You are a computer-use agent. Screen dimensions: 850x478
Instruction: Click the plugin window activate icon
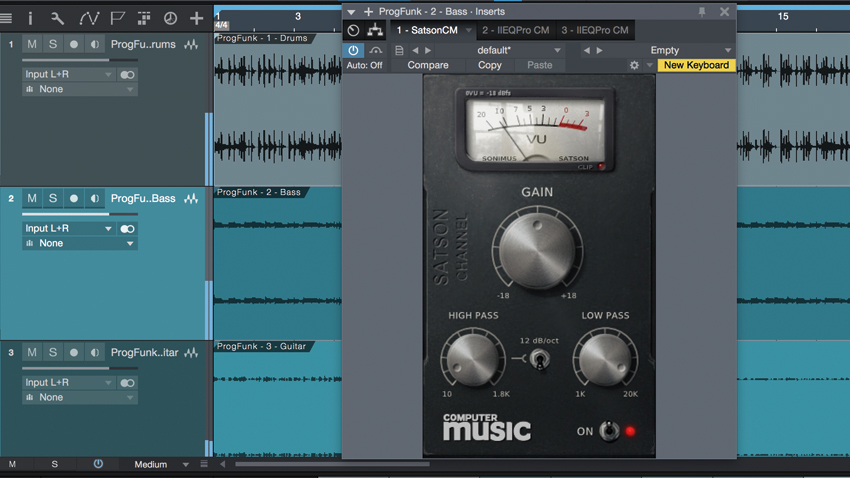(x=353, y=30)
